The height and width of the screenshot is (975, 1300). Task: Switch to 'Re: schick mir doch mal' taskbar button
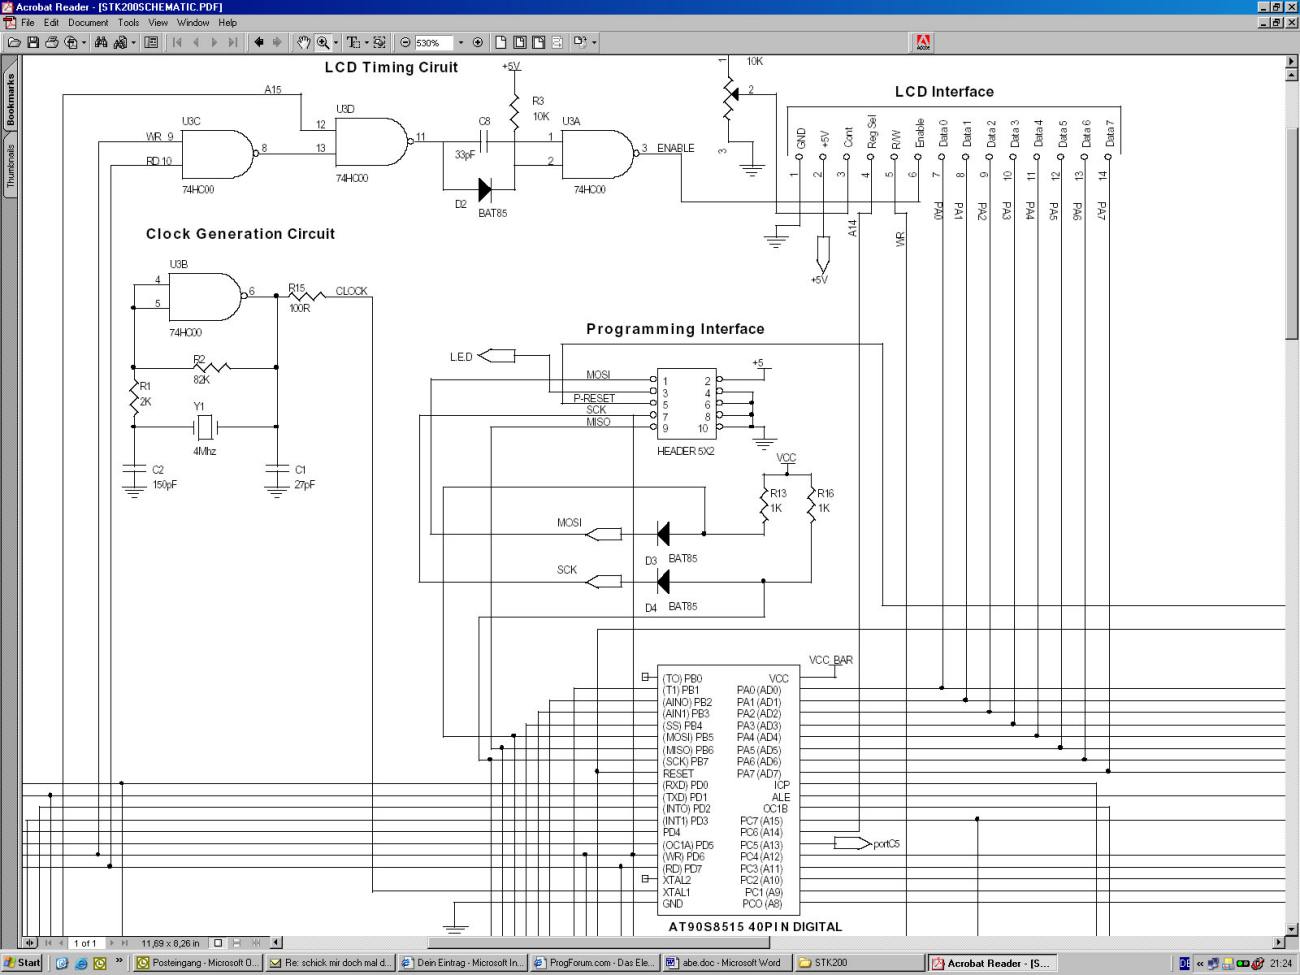coord(330,963)
